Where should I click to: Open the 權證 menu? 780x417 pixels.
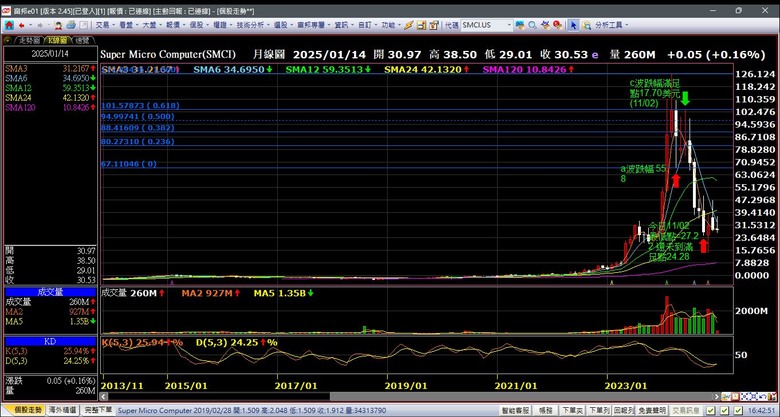coord(223,25)
